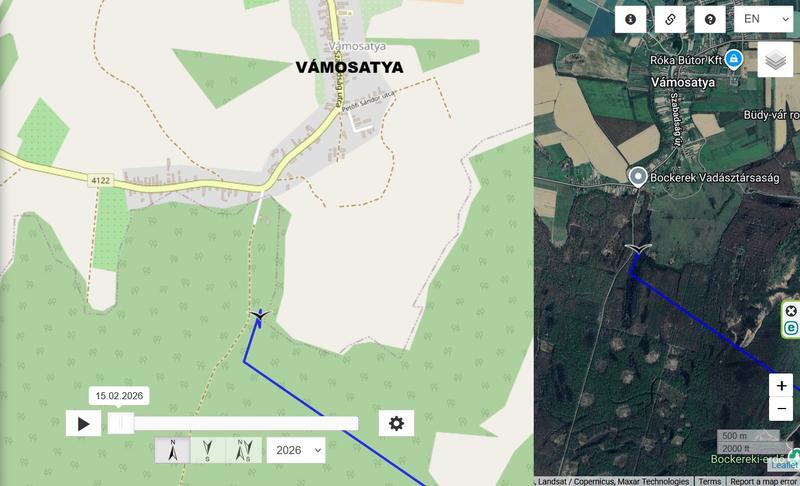Screen dimensions: 800x486
Task: Select the southward migration direction toggle
Action: [x=208, y=450]
